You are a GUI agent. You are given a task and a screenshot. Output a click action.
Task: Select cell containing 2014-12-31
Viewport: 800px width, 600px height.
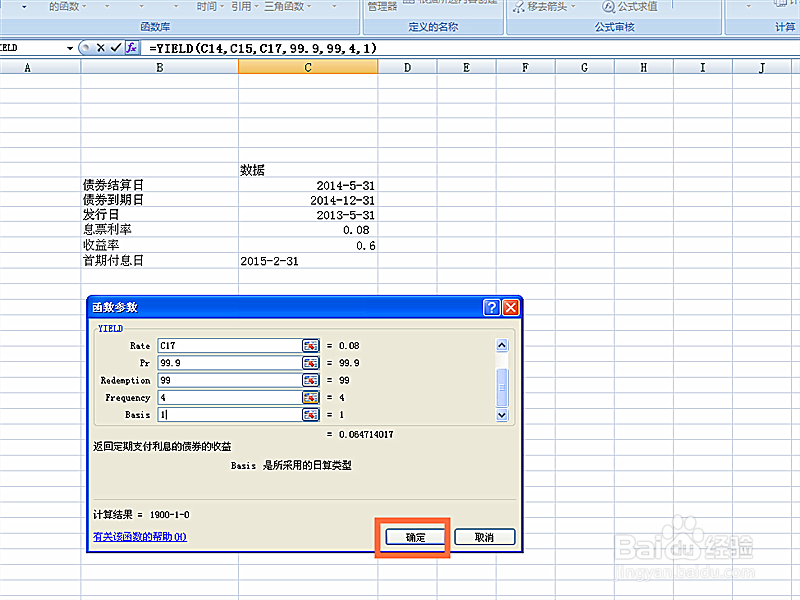click(308, 200)
